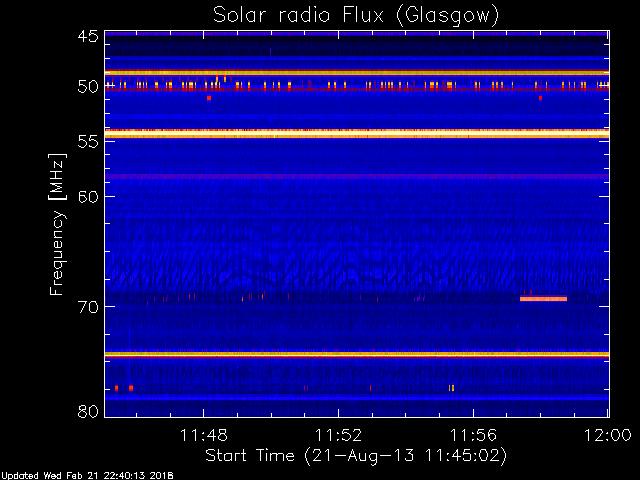Click the '55' frequency tick label

point(88,142)
